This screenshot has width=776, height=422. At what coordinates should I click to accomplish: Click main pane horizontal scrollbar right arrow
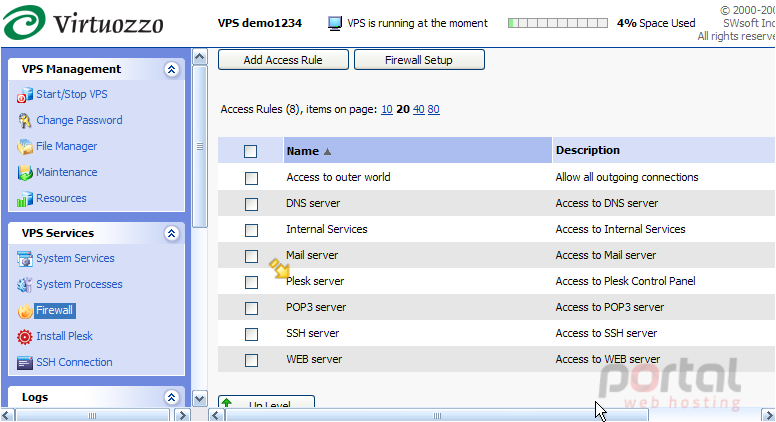coord(769,415)
